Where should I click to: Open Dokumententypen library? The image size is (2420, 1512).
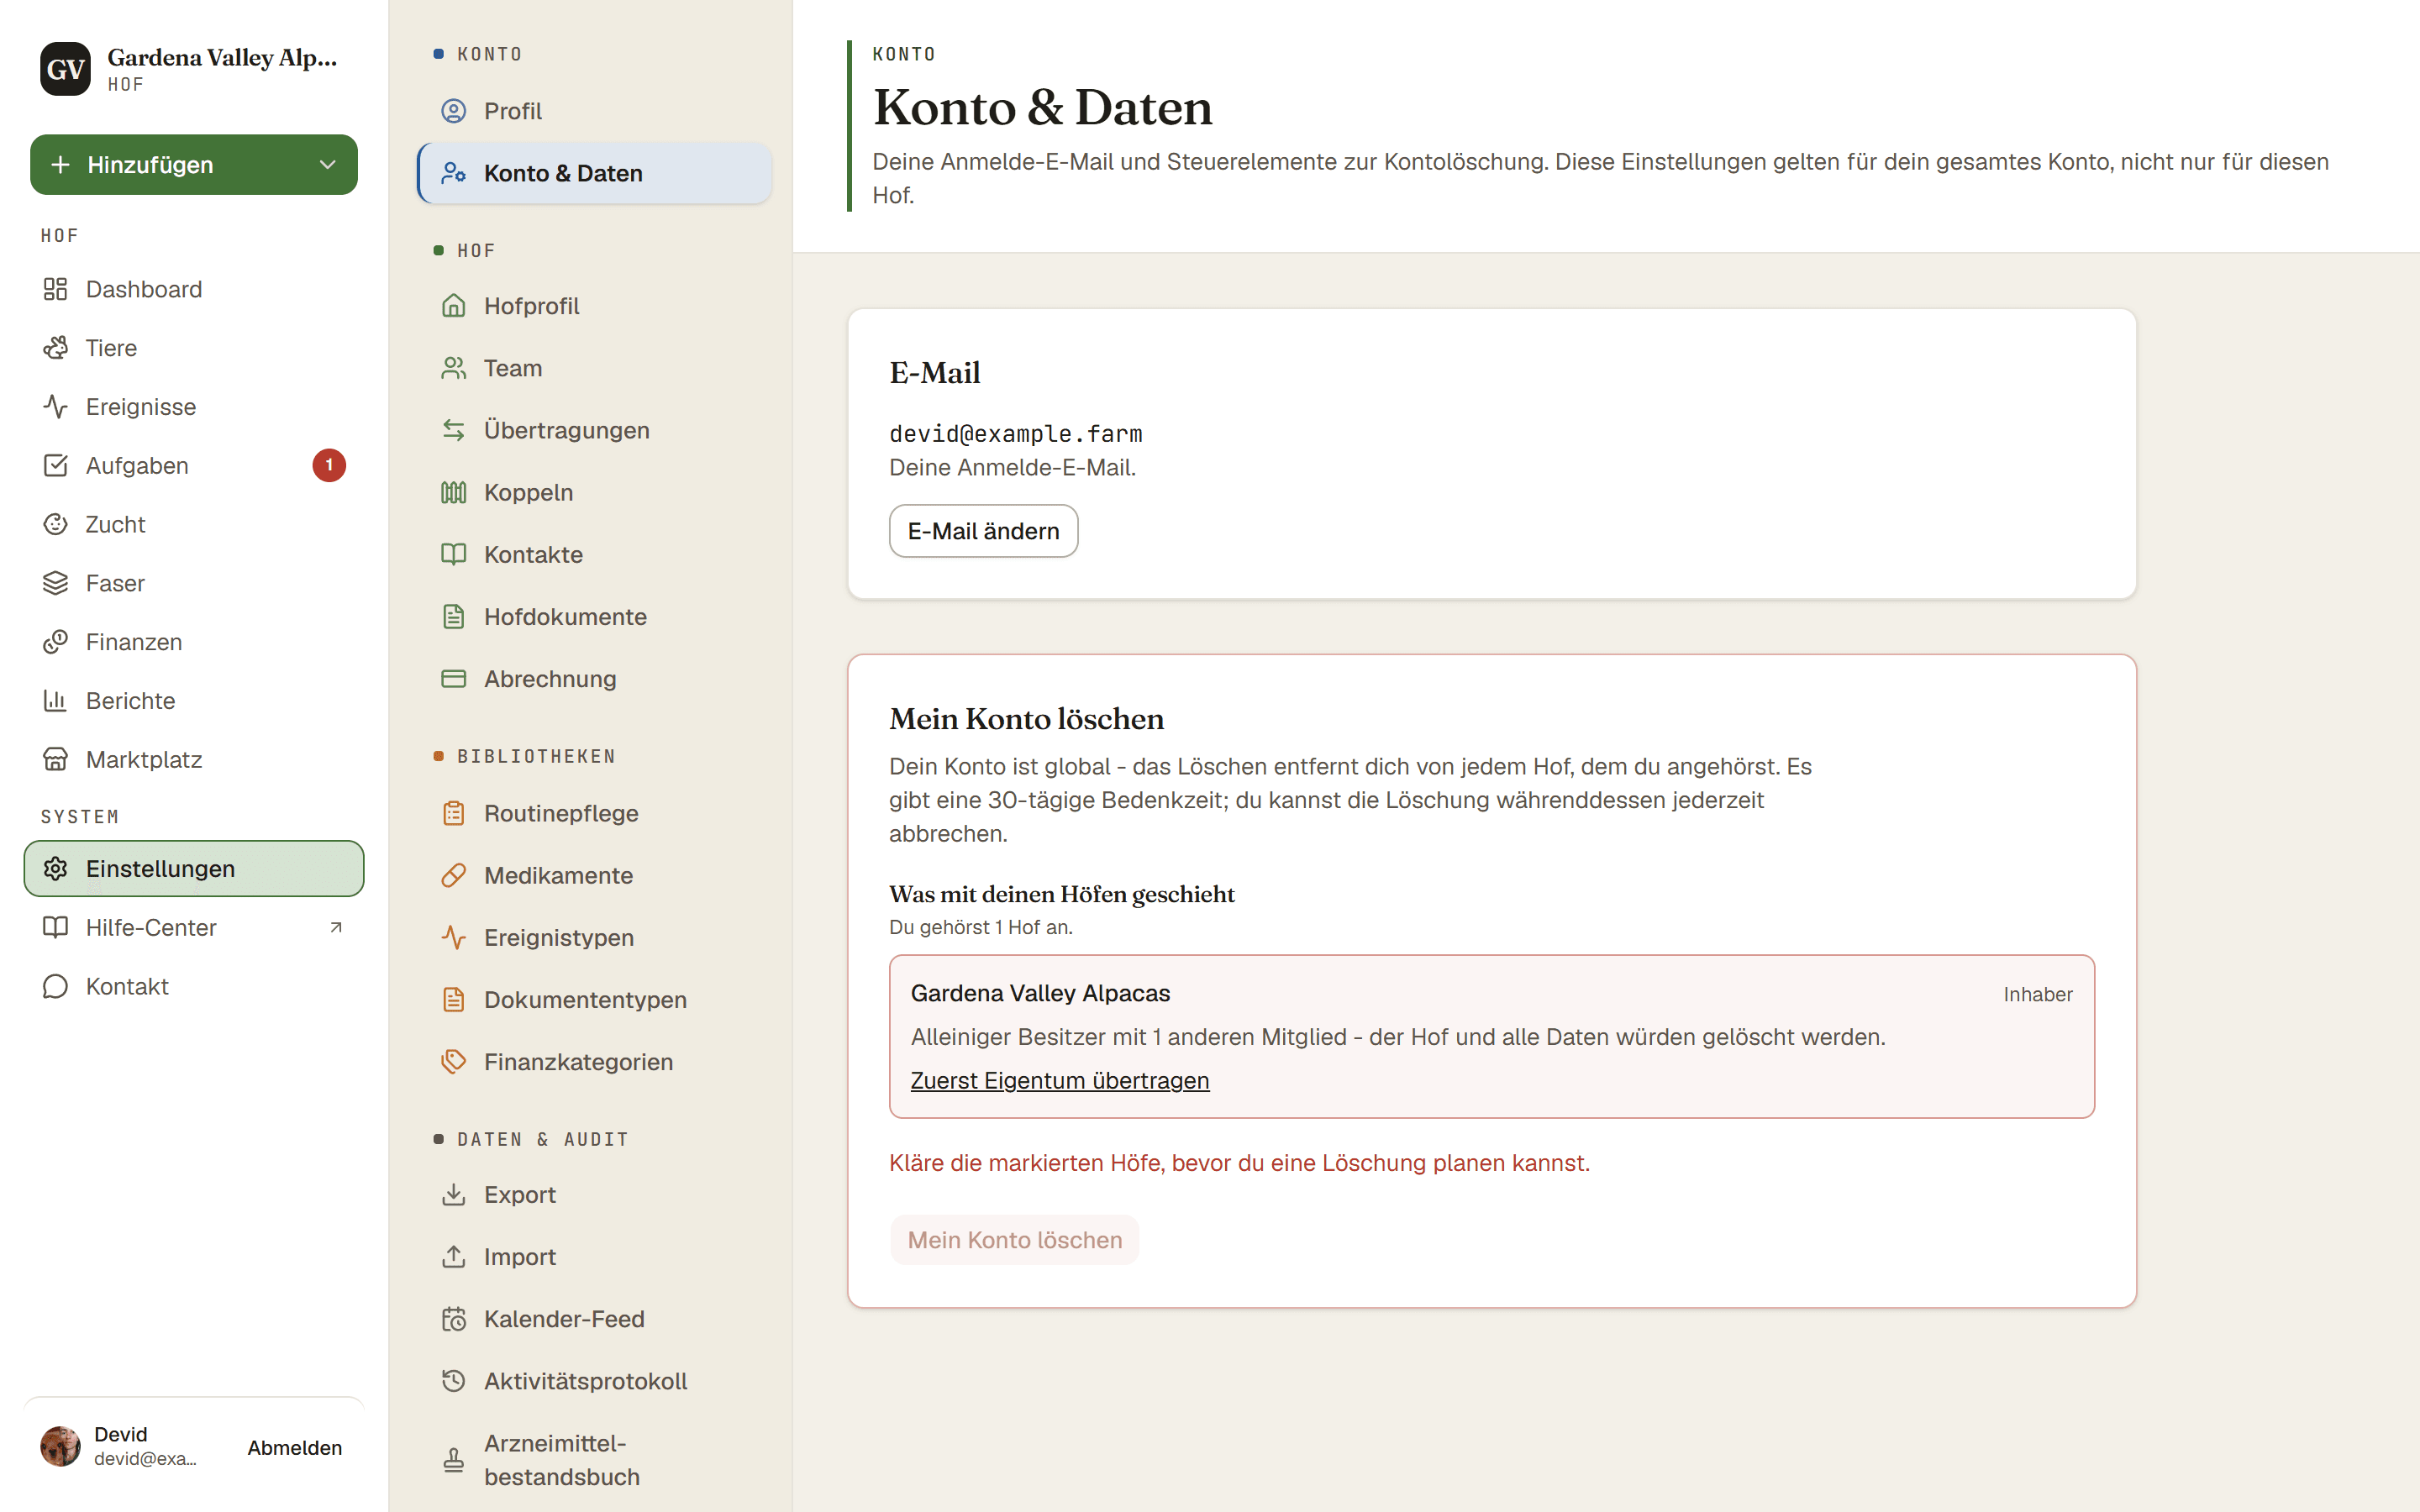594,1000
